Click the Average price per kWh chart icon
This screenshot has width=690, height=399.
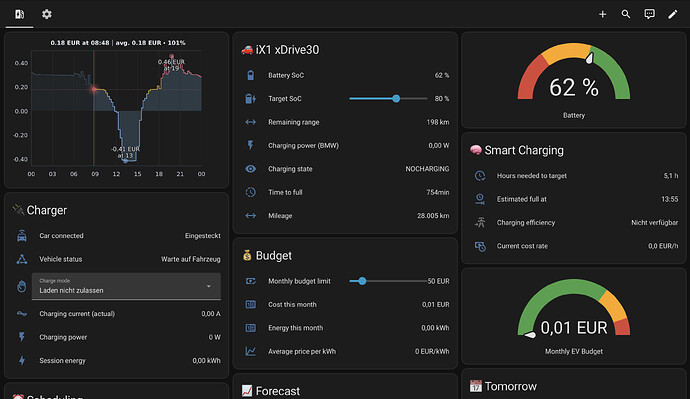point(250,351)
